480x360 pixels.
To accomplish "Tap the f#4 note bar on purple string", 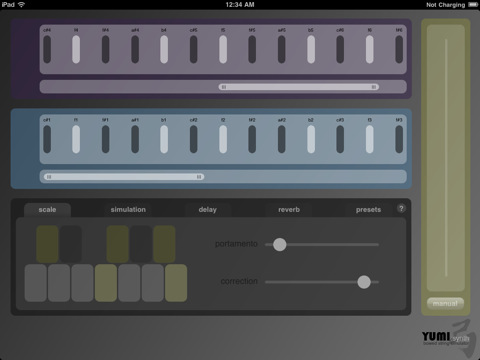I will tap(106, 49).
